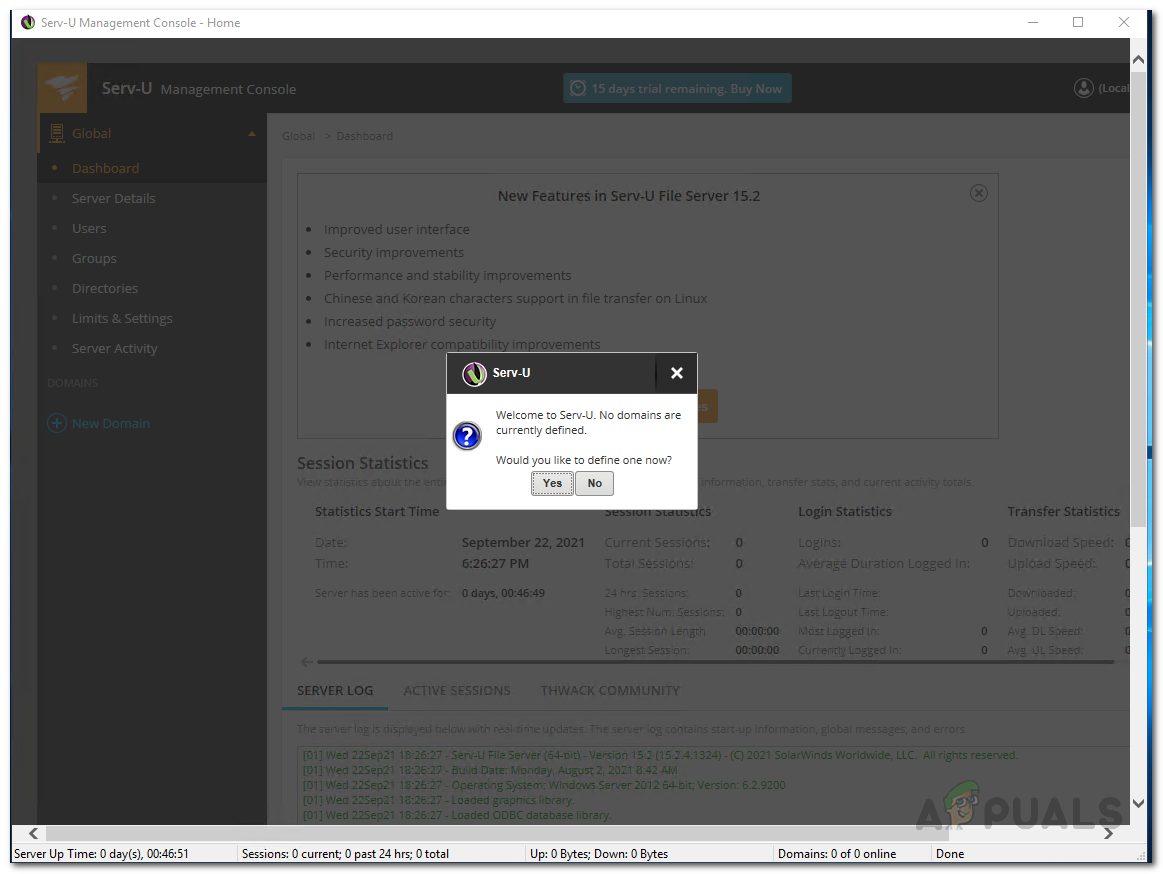Switch to the ACTIVE SESSIONS tab
Viewport: 1163px width, 874px height.
click(457, 691)
